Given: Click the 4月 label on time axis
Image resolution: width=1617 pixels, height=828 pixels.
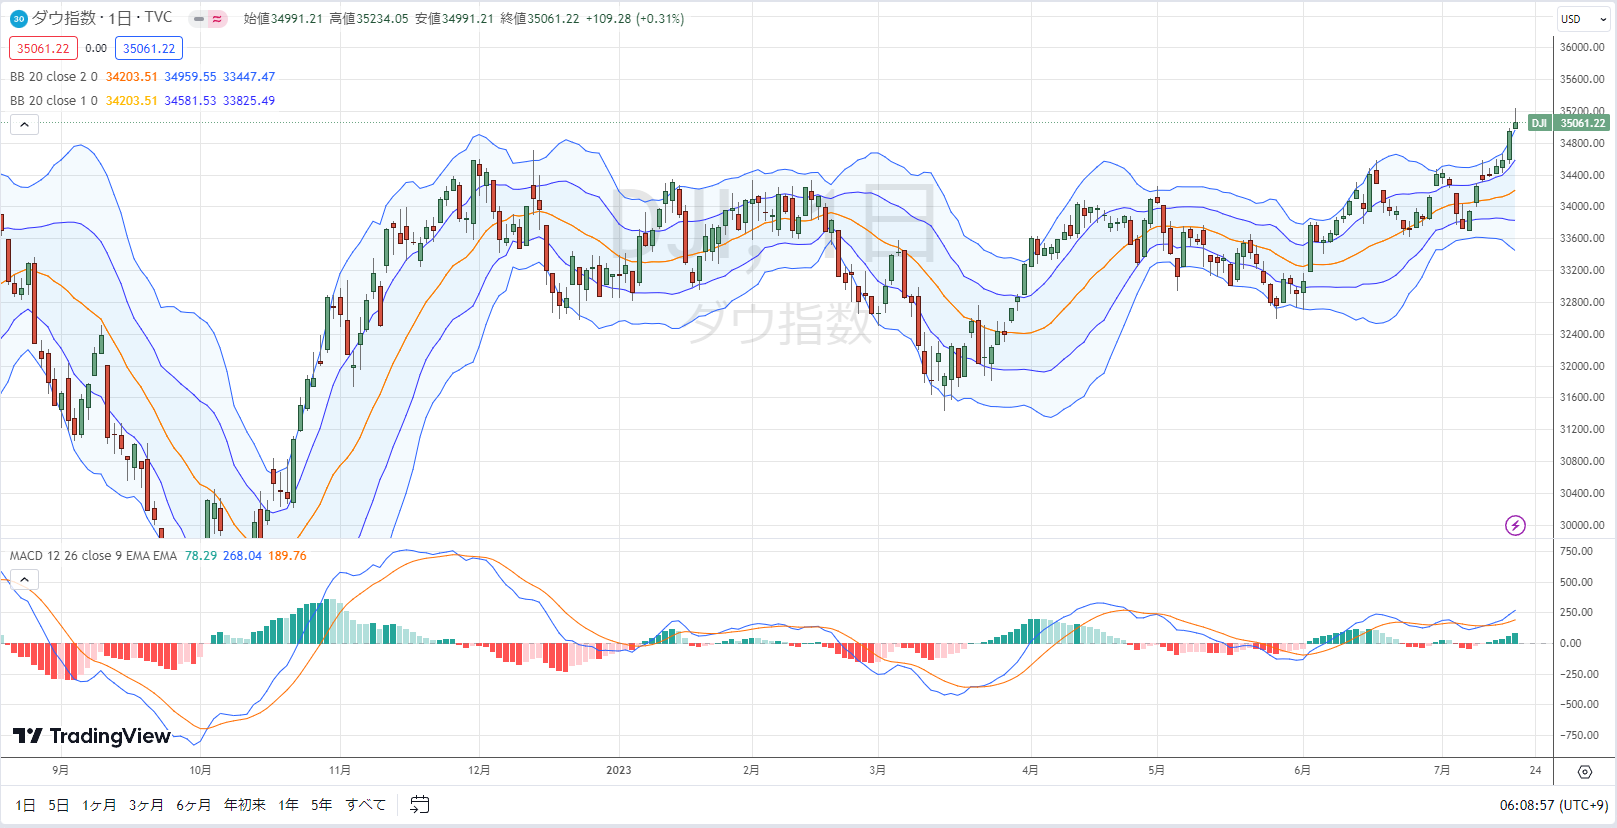Looking at the screenshot, I should point(1030,770).
